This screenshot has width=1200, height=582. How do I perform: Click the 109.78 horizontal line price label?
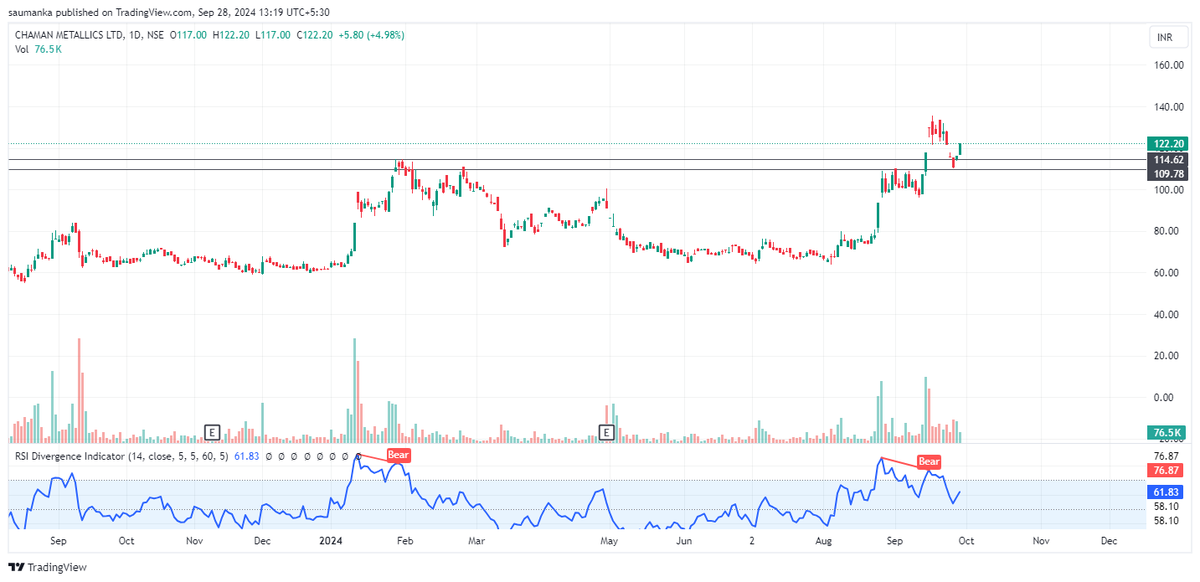[x=1166, y=174]
